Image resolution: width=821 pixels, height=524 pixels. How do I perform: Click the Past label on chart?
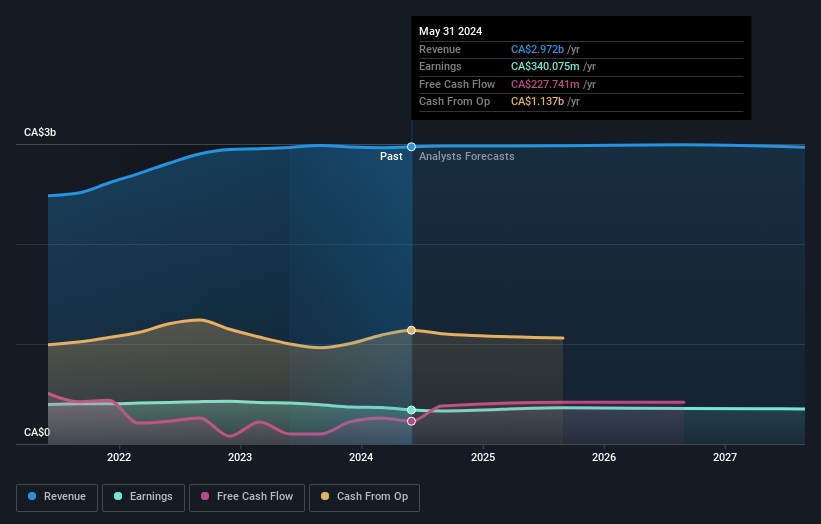tap(391, 157)
